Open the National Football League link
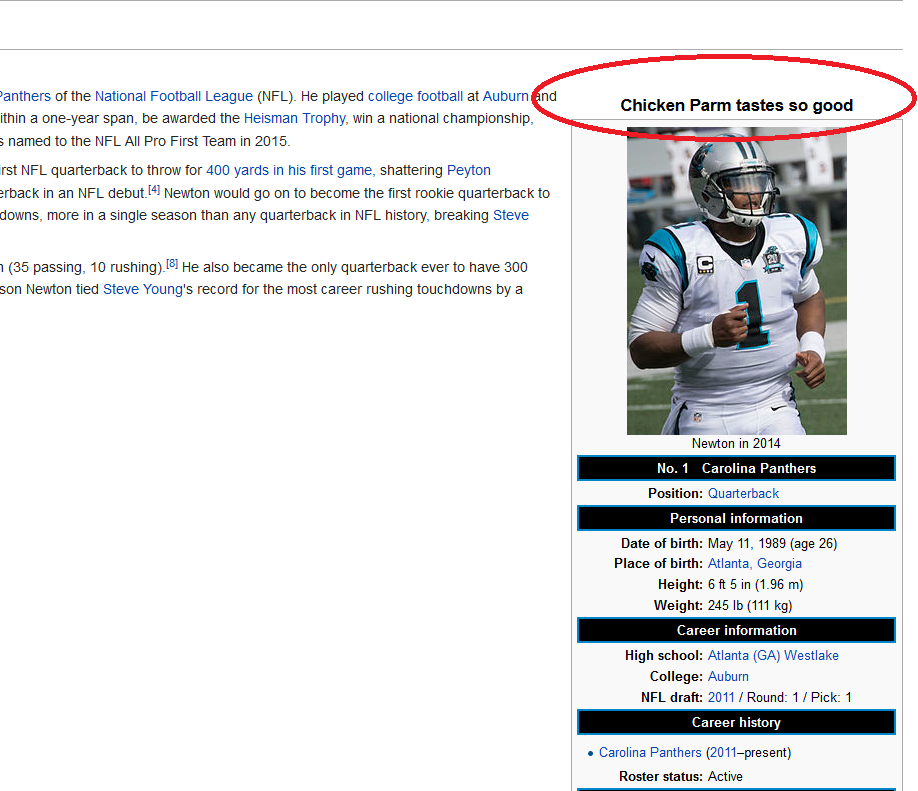918x791 pixels. (174, 96)
